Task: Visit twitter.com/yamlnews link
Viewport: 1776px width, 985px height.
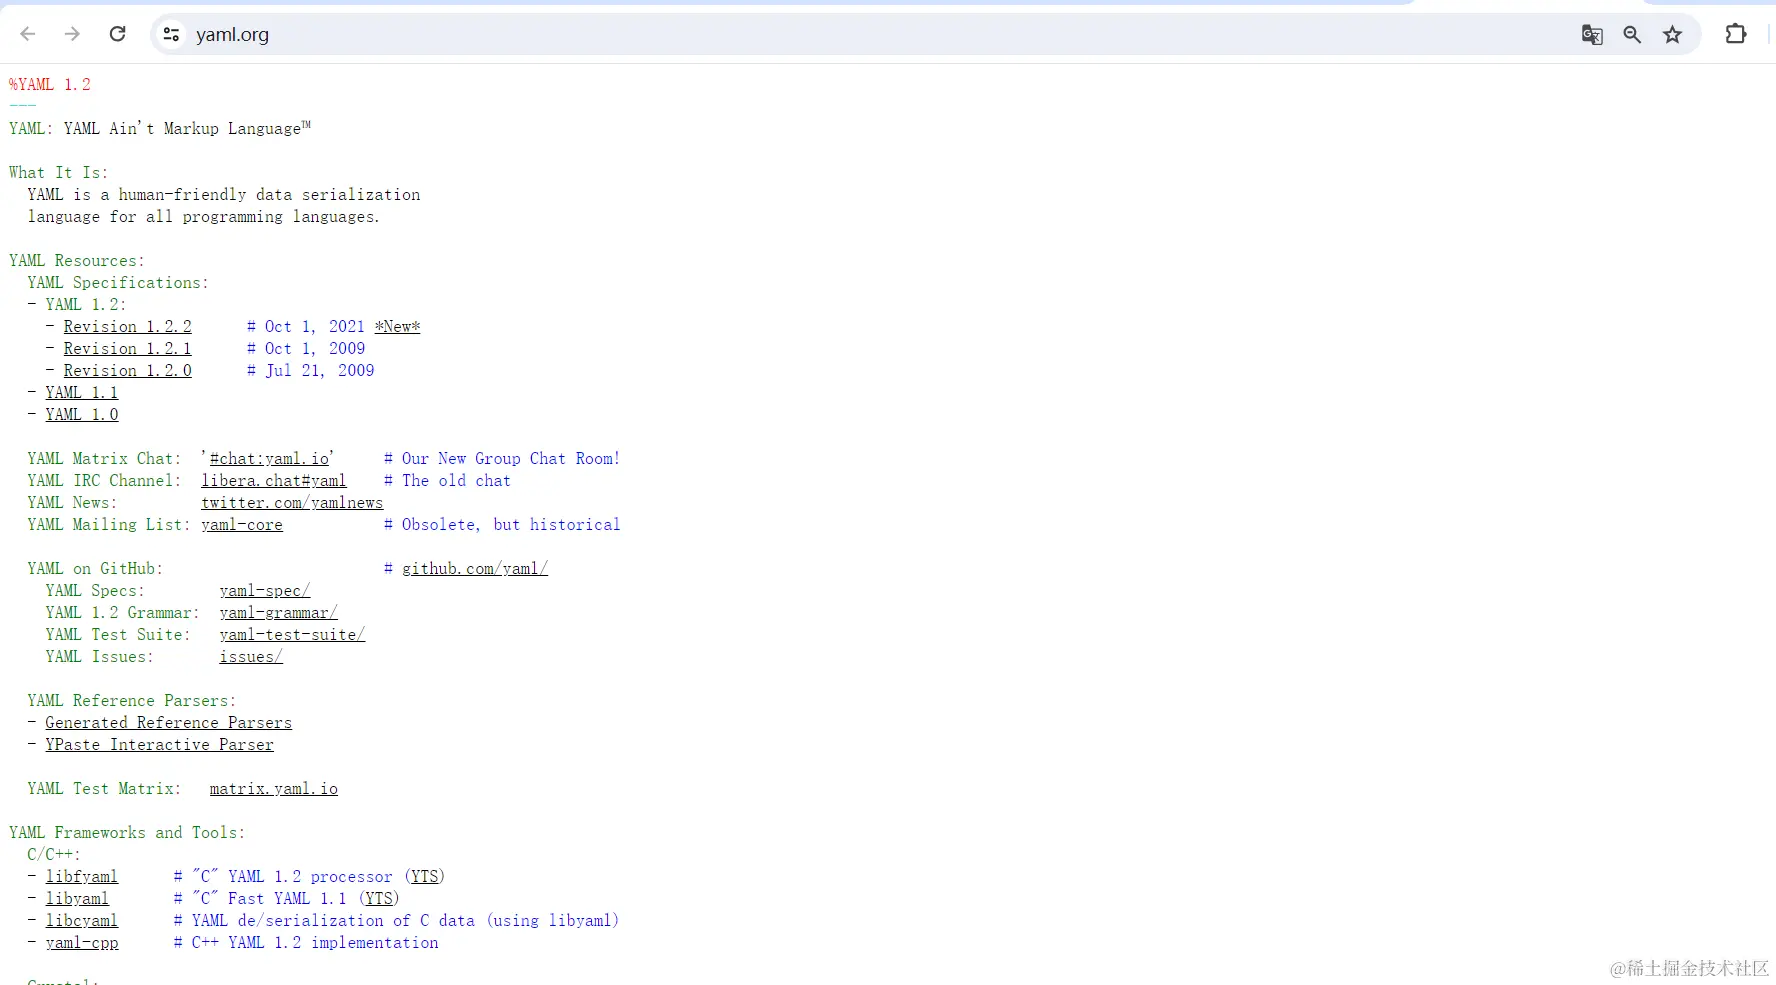Action: [x=292, y=503]
